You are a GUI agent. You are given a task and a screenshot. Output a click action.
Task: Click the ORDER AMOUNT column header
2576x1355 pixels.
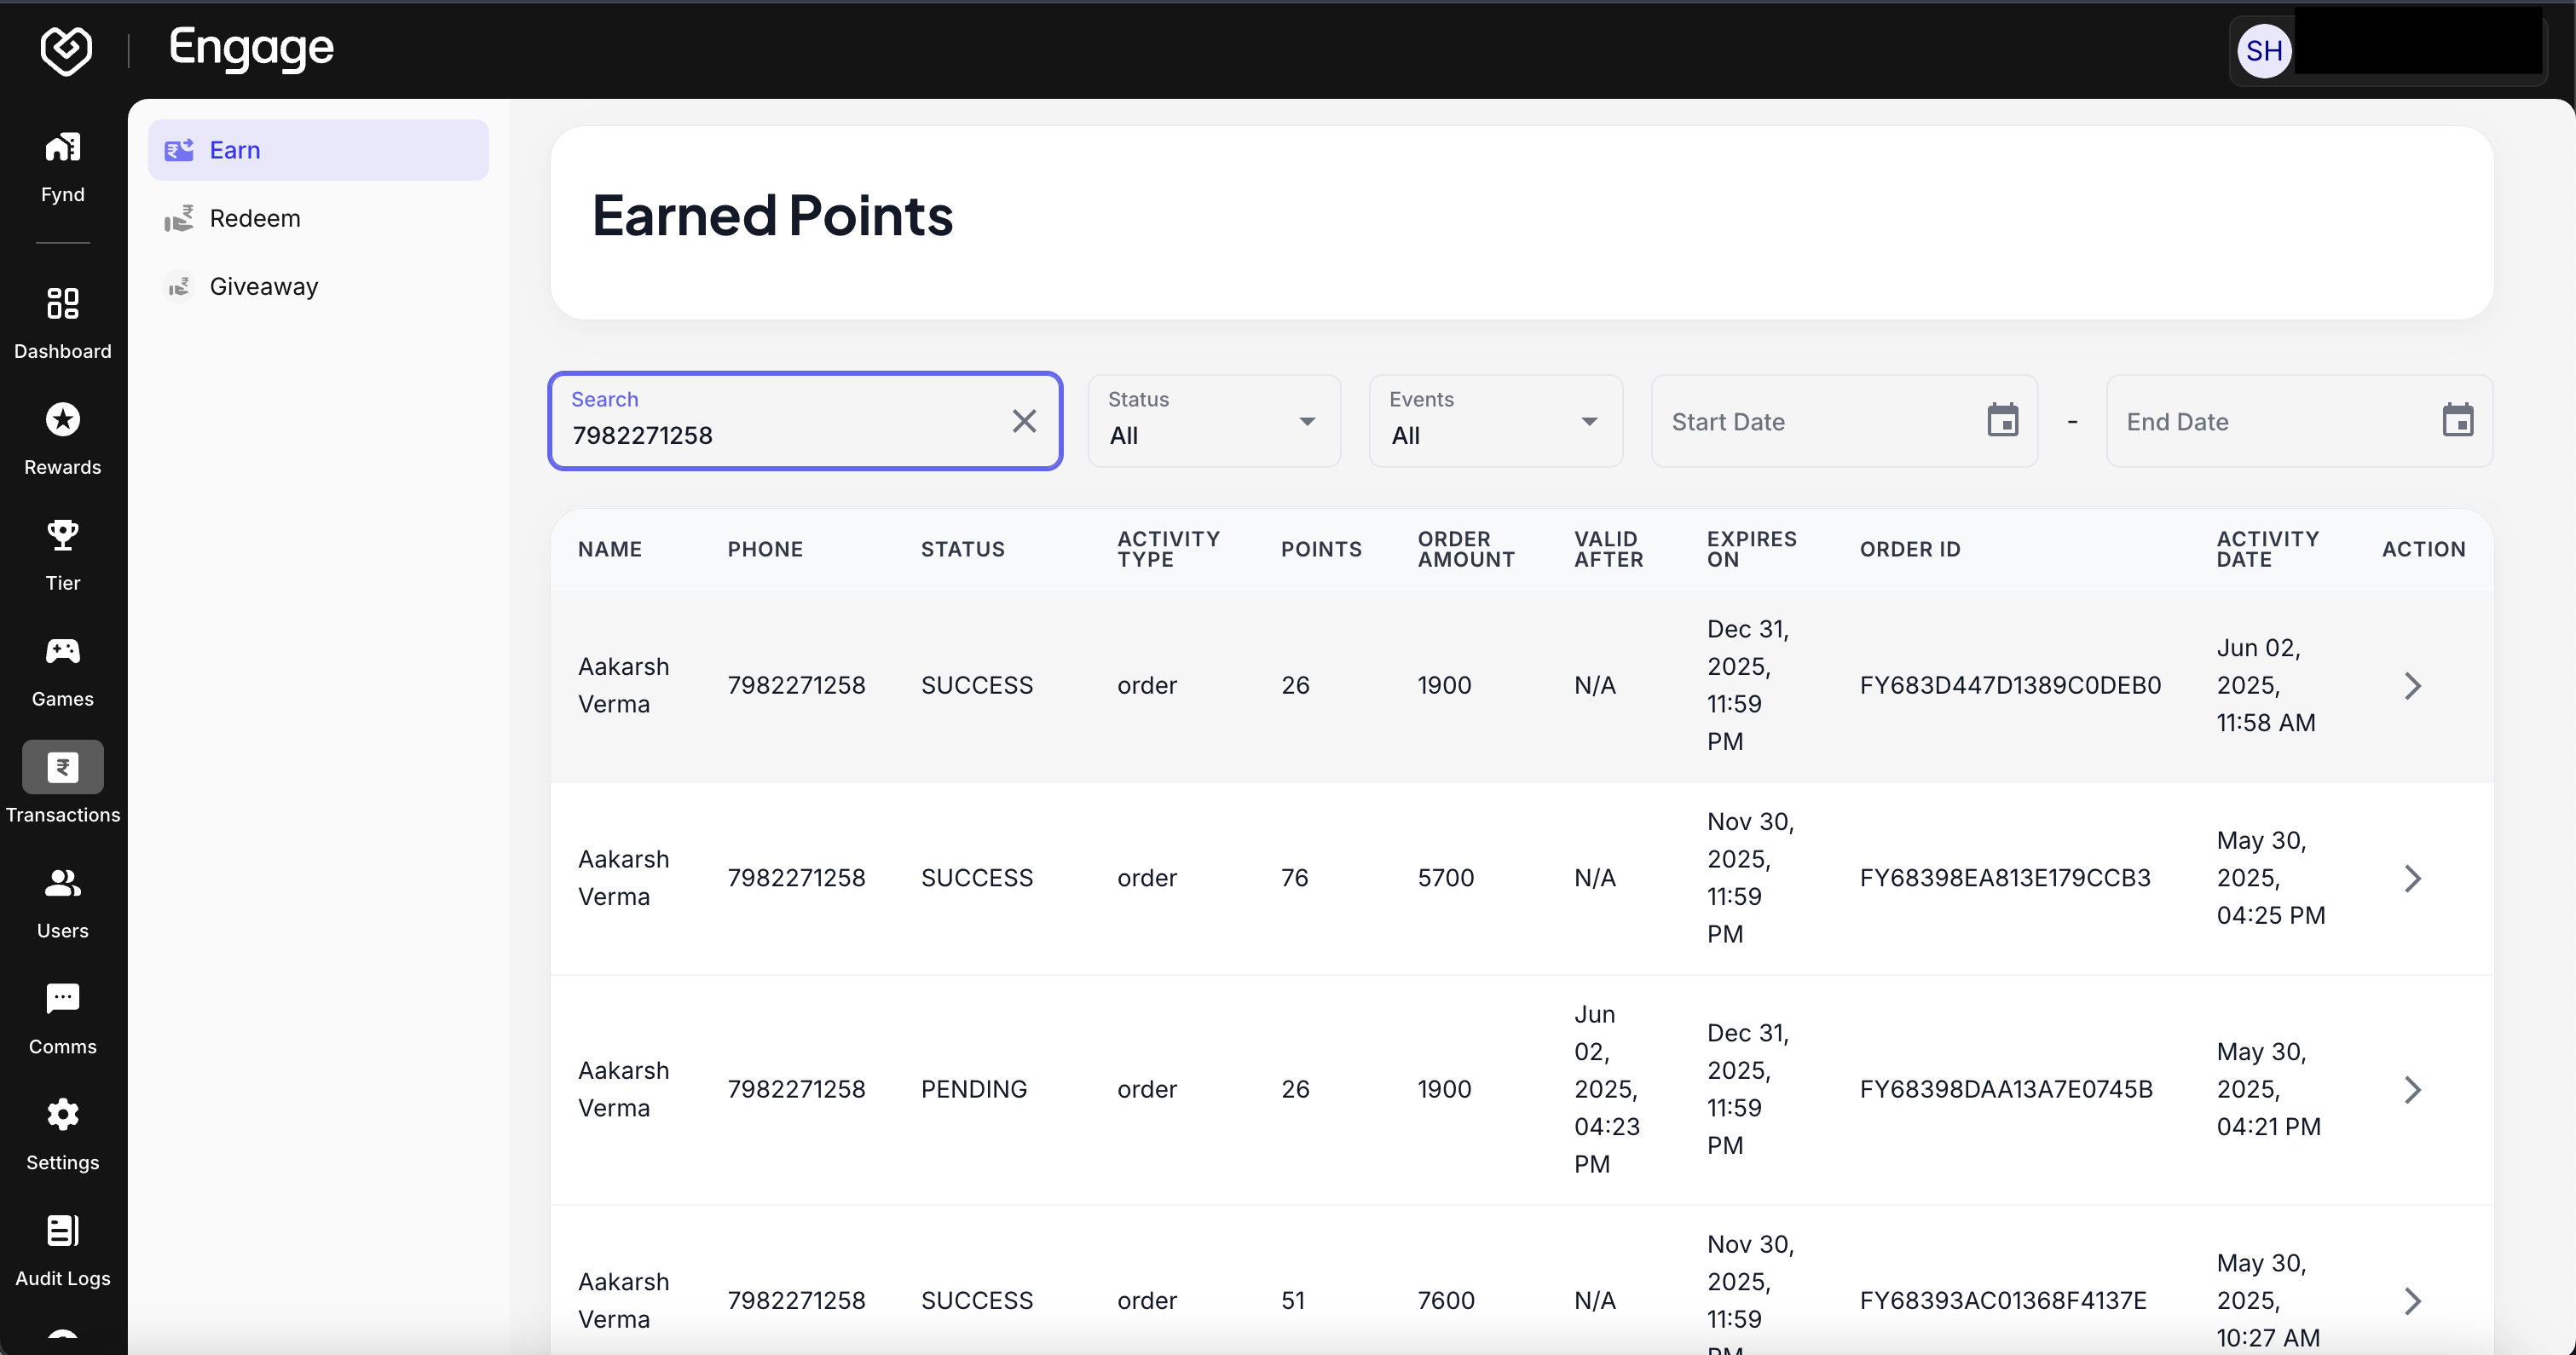click(x=1466, y=549)
